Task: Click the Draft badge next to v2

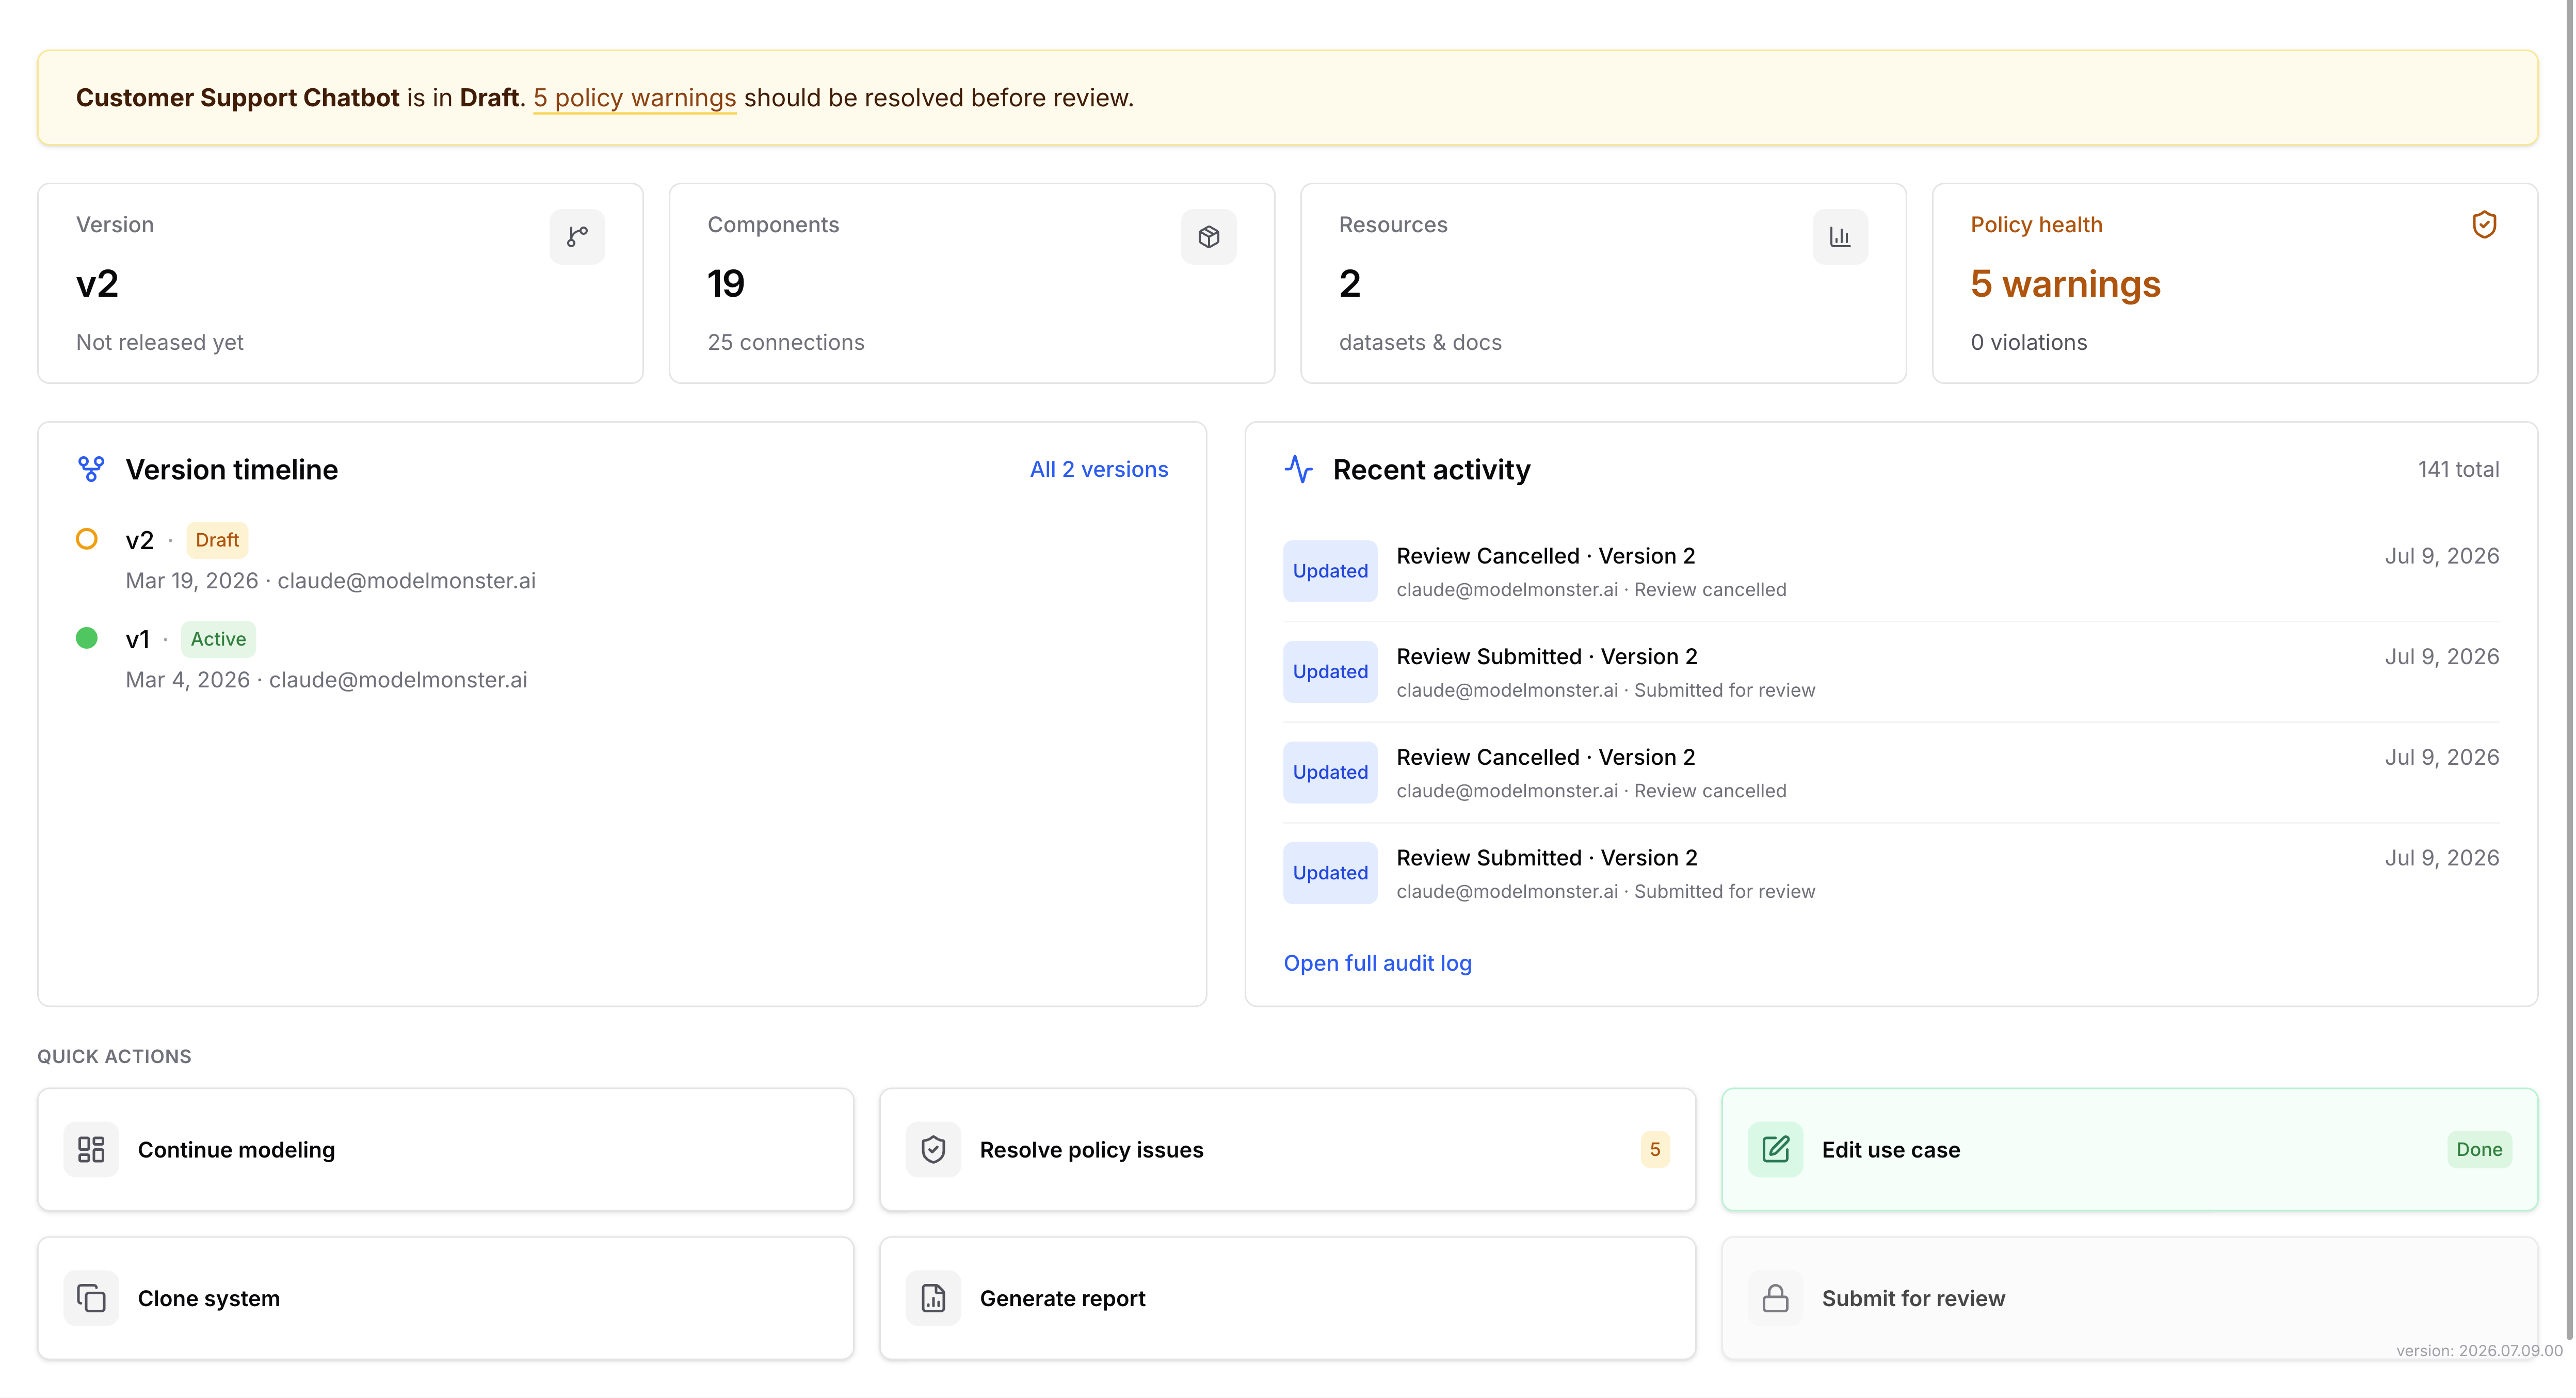Action: click(217, 540)
